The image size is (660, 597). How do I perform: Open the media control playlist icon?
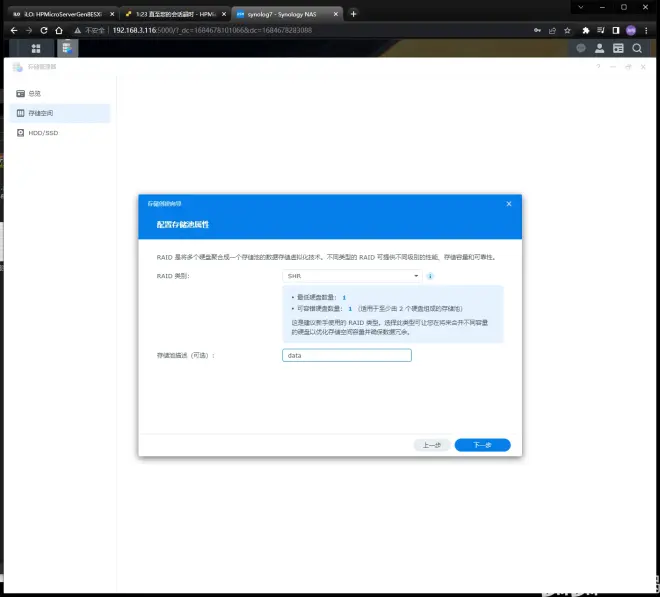(x=601, y=30)
